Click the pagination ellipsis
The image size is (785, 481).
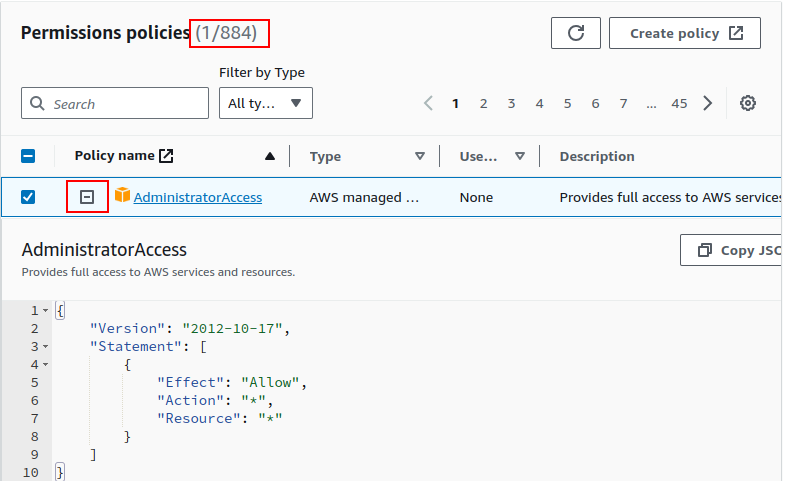tap(651, 105)
